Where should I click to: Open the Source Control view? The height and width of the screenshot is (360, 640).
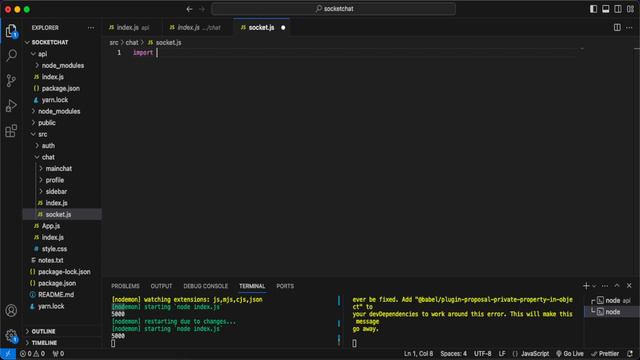tap(11, 80)
